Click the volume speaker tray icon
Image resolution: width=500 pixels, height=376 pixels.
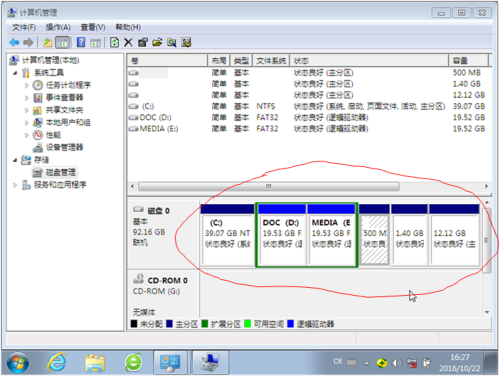[396, 363]
